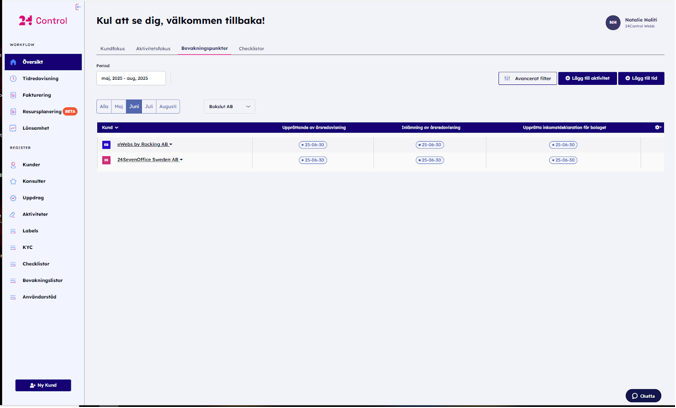This screenshot has height=408, width=676.
Task: Click the eWebs by Rocking AB avatar
Action: [x=106, y=145]
